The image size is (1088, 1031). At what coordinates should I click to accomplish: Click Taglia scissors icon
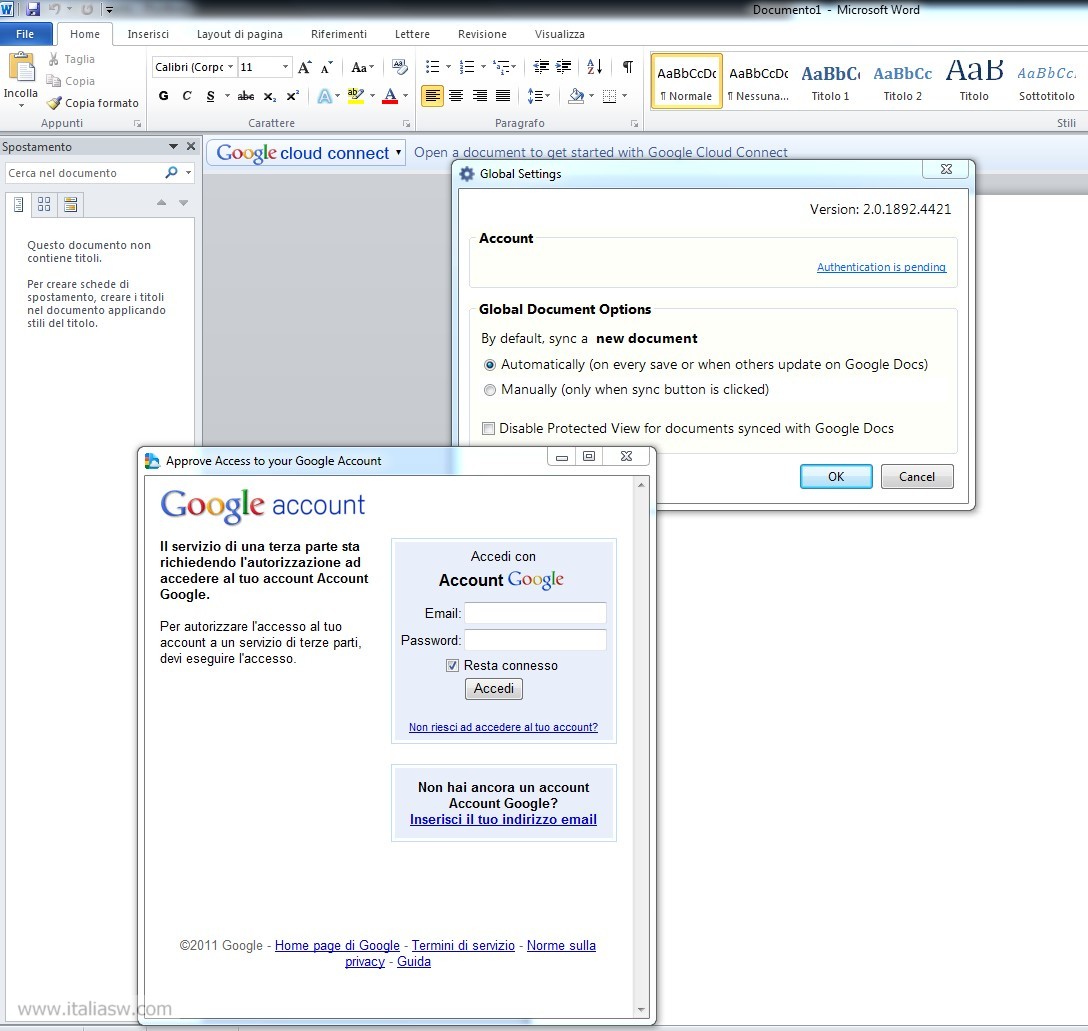53,59
